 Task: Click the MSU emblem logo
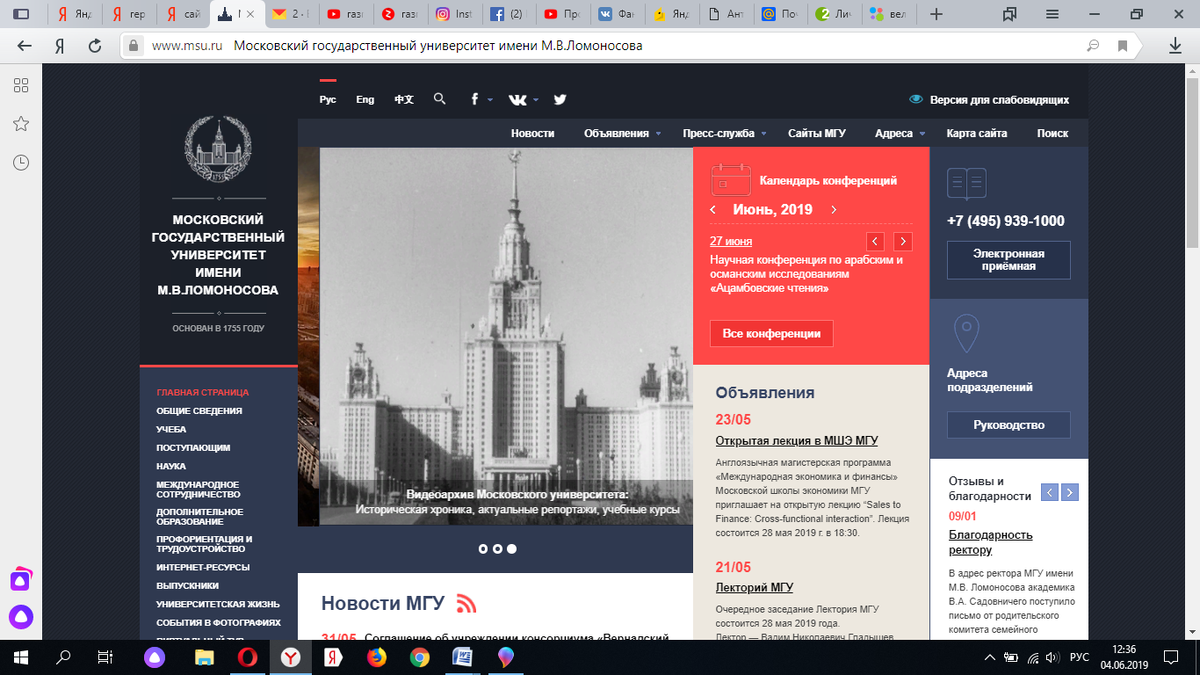[218, 150]
